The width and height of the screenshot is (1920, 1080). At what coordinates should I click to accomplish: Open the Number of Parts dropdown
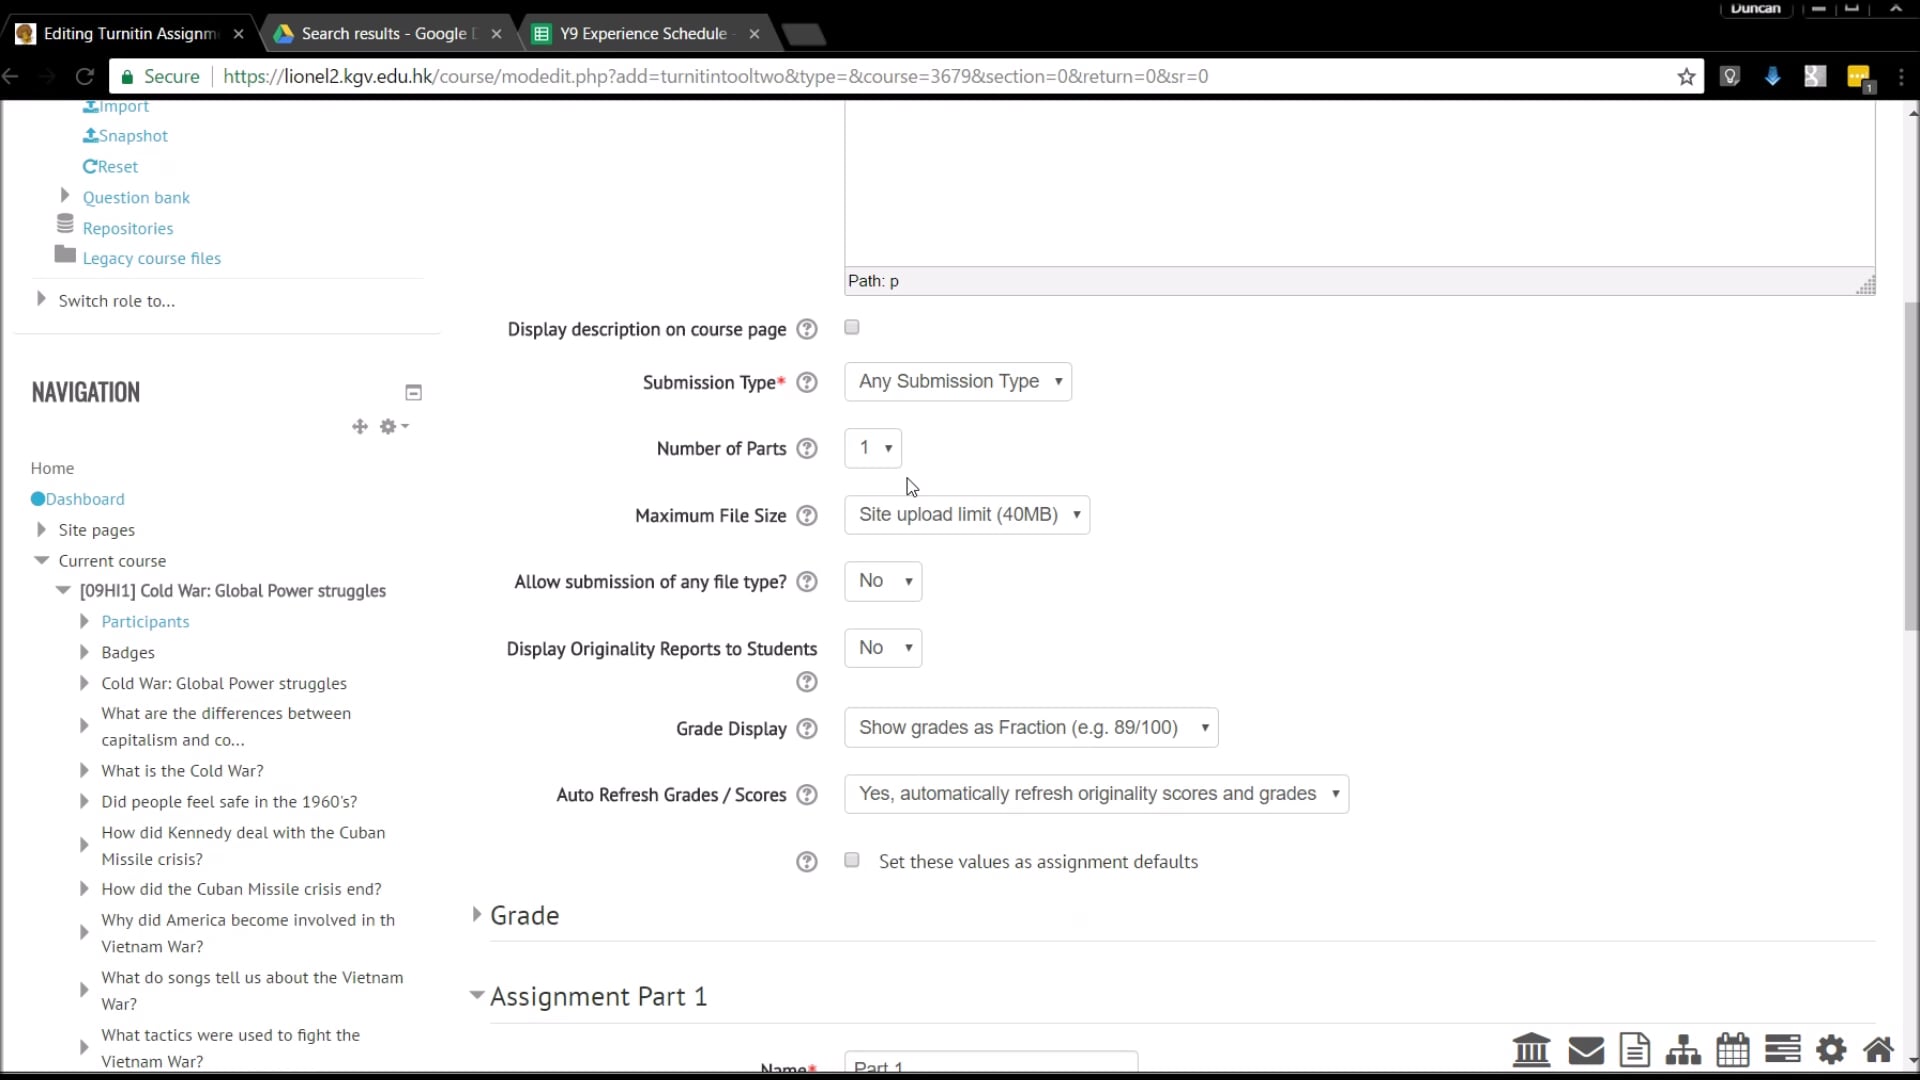click(x=871, y=448)
